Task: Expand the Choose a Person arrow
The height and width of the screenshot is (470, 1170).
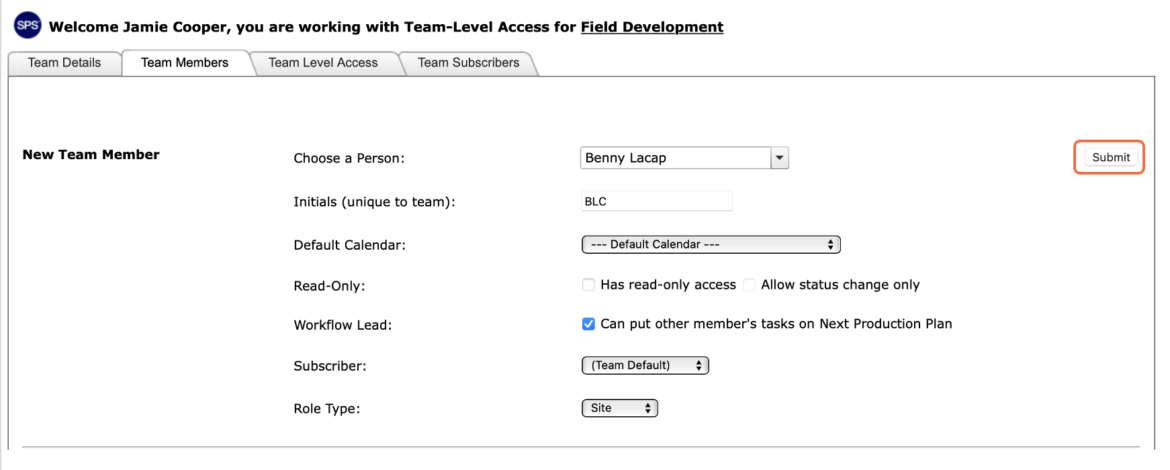Action: 780,158
